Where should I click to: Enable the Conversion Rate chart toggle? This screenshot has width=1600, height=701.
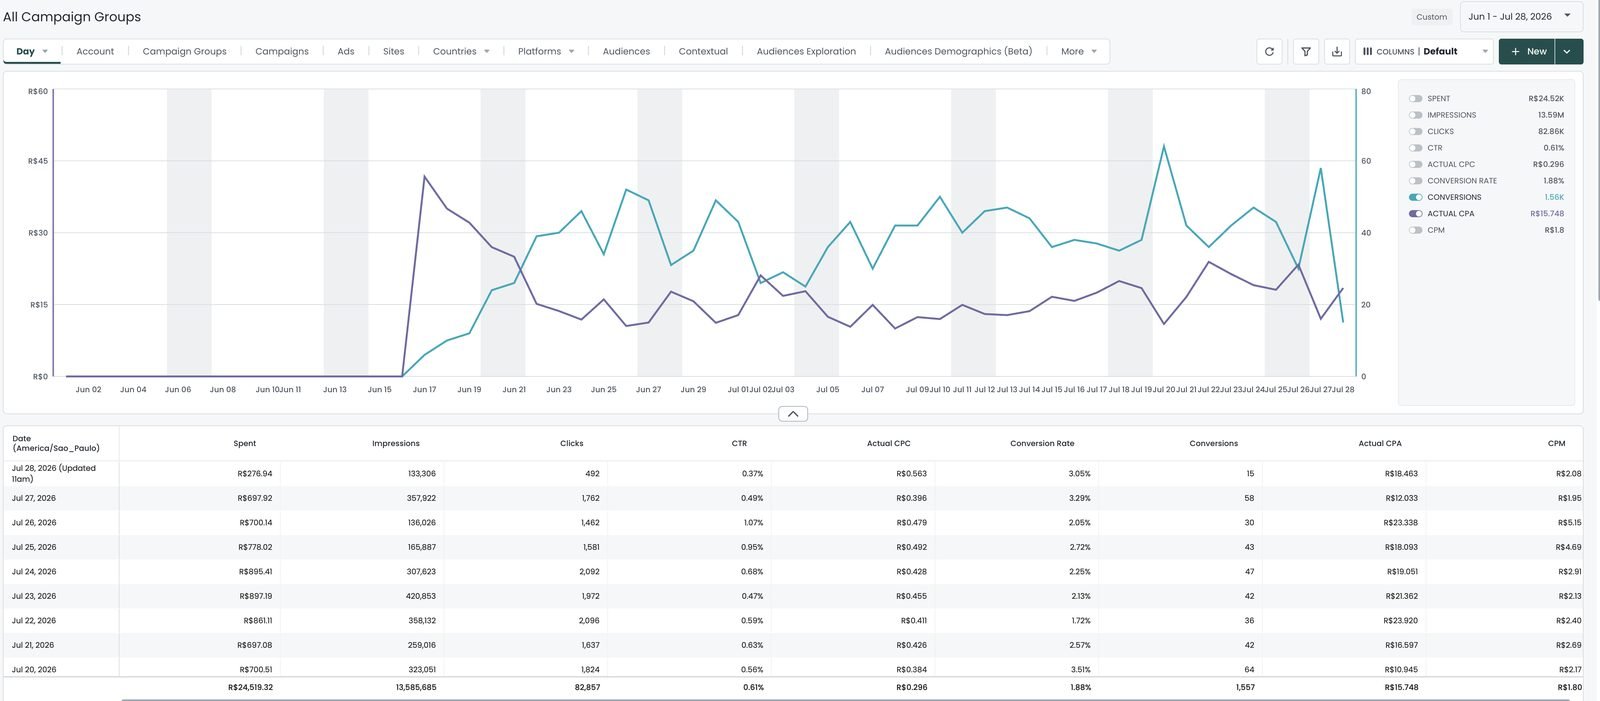pyautogui.click(x=1415, y=181)
